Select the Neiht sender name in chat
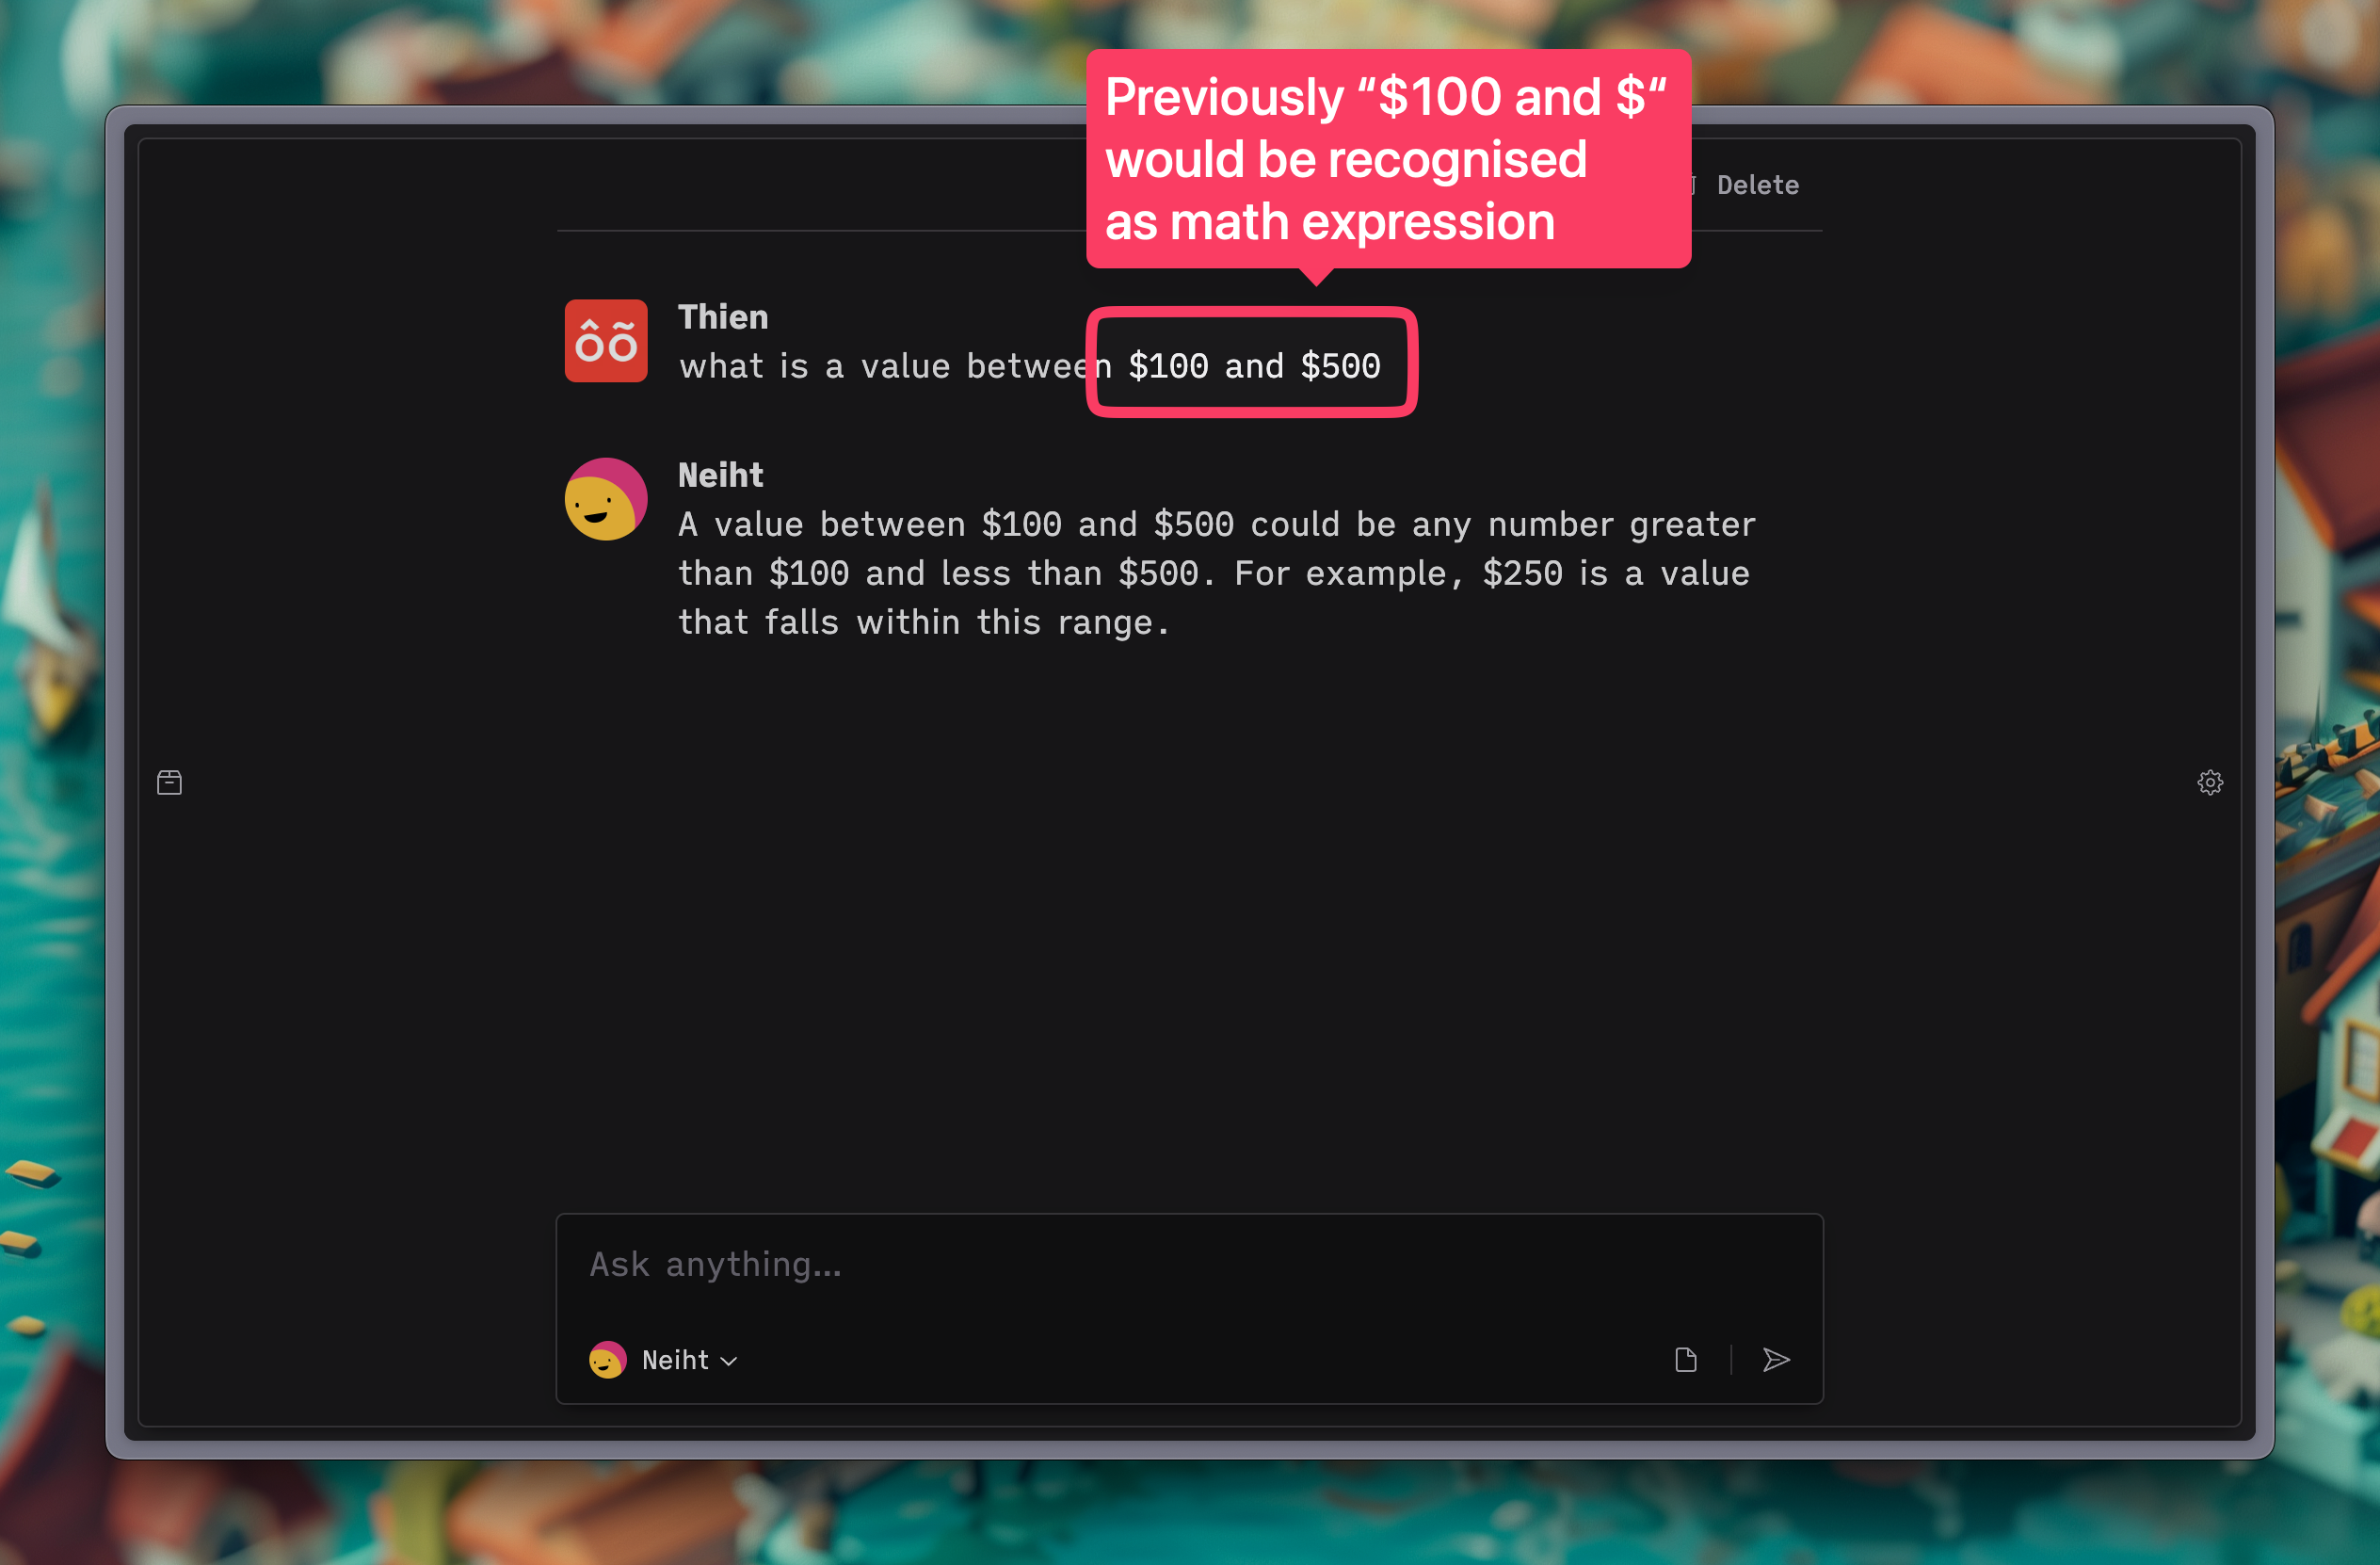The image size is (2380, 1565). 720,475
